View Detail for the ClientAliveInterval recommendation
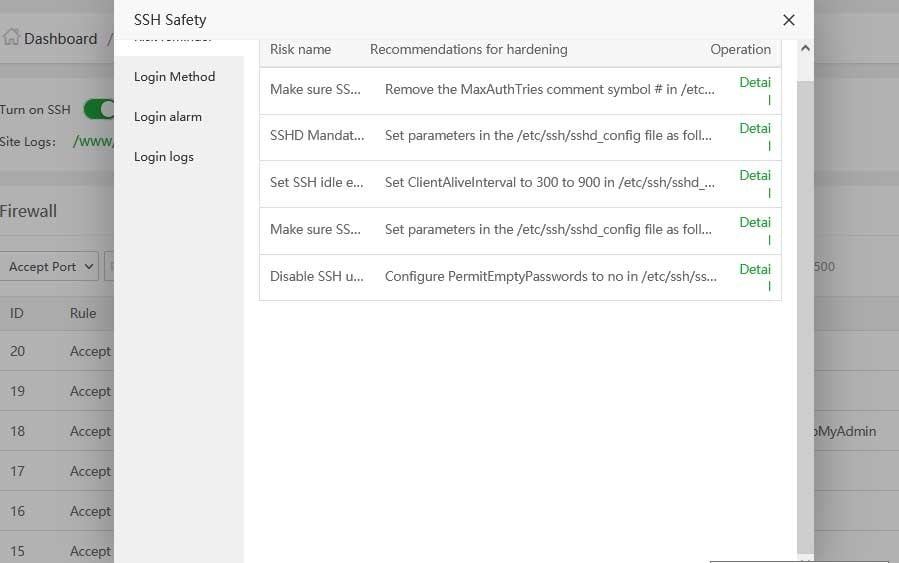Viewport: 899px width, 563px height. (x=755, y=184)
